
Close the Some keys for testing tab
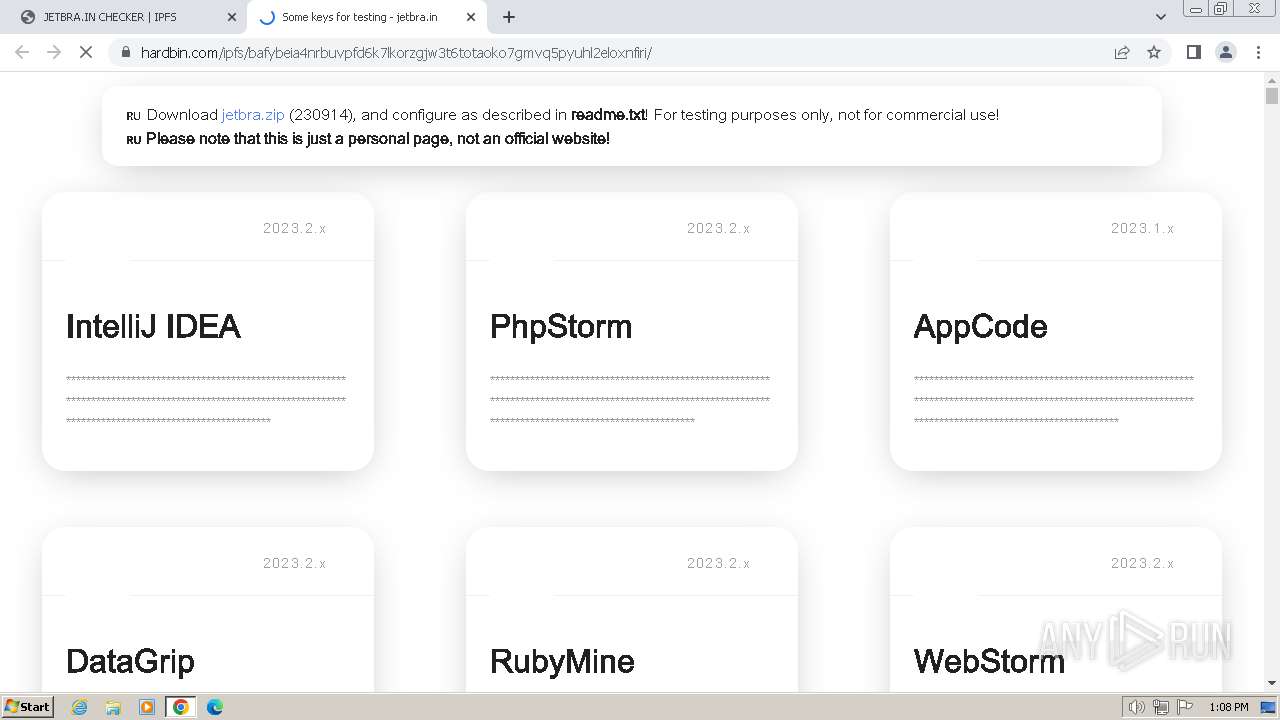470,17
